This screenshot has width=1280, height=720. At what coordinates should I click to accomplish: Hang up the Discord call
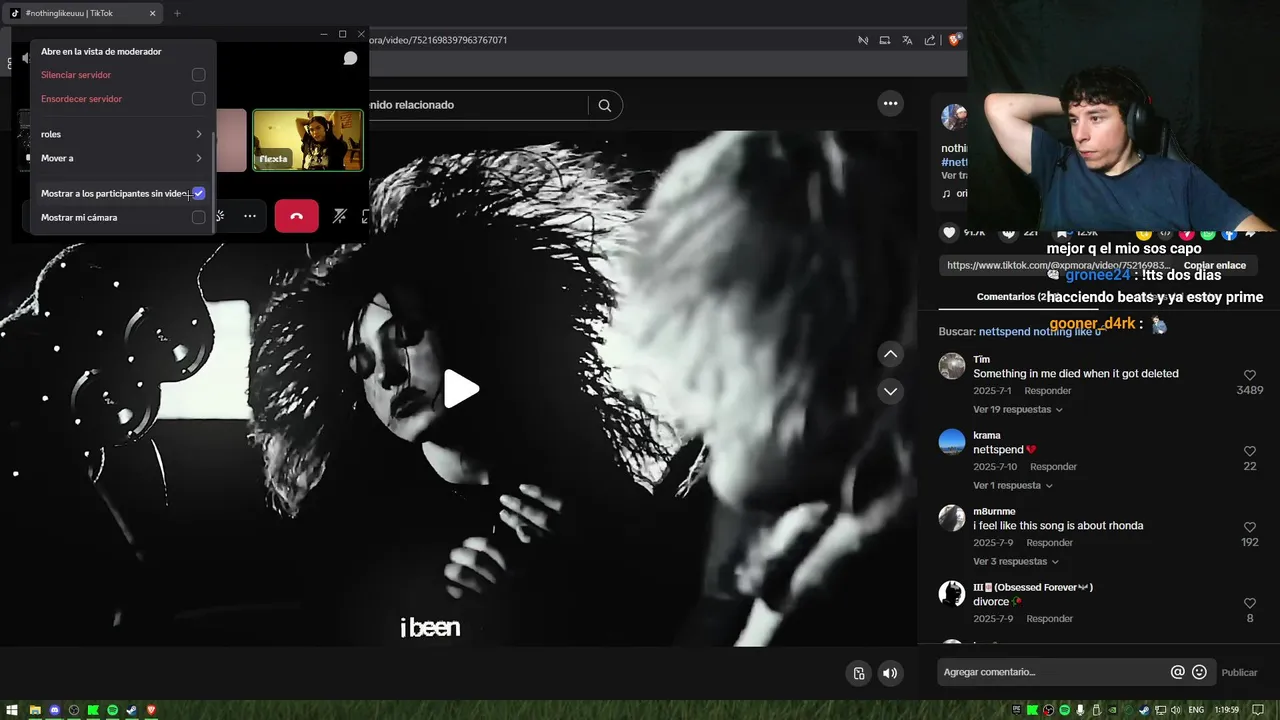[296, 216]
